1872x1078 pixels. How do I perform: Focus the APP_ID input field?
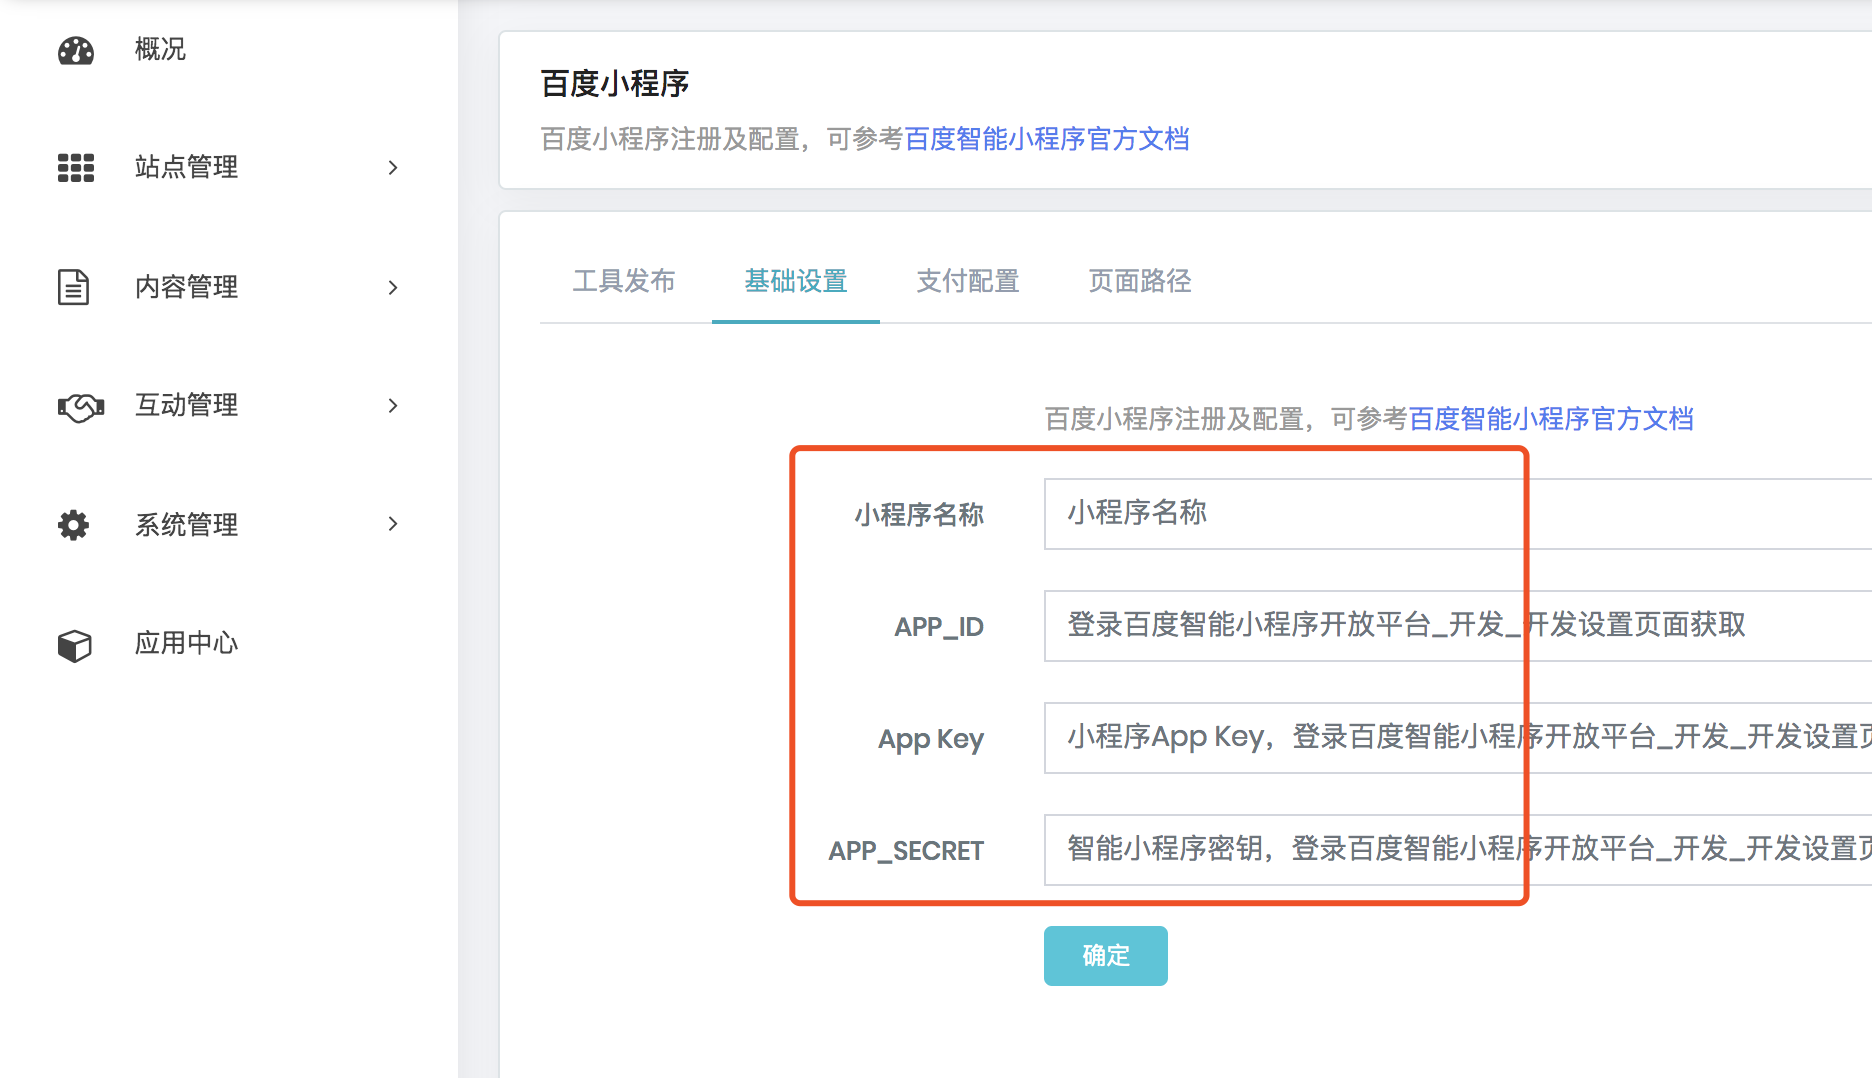pyautogui.click(x=1458, y=626)
